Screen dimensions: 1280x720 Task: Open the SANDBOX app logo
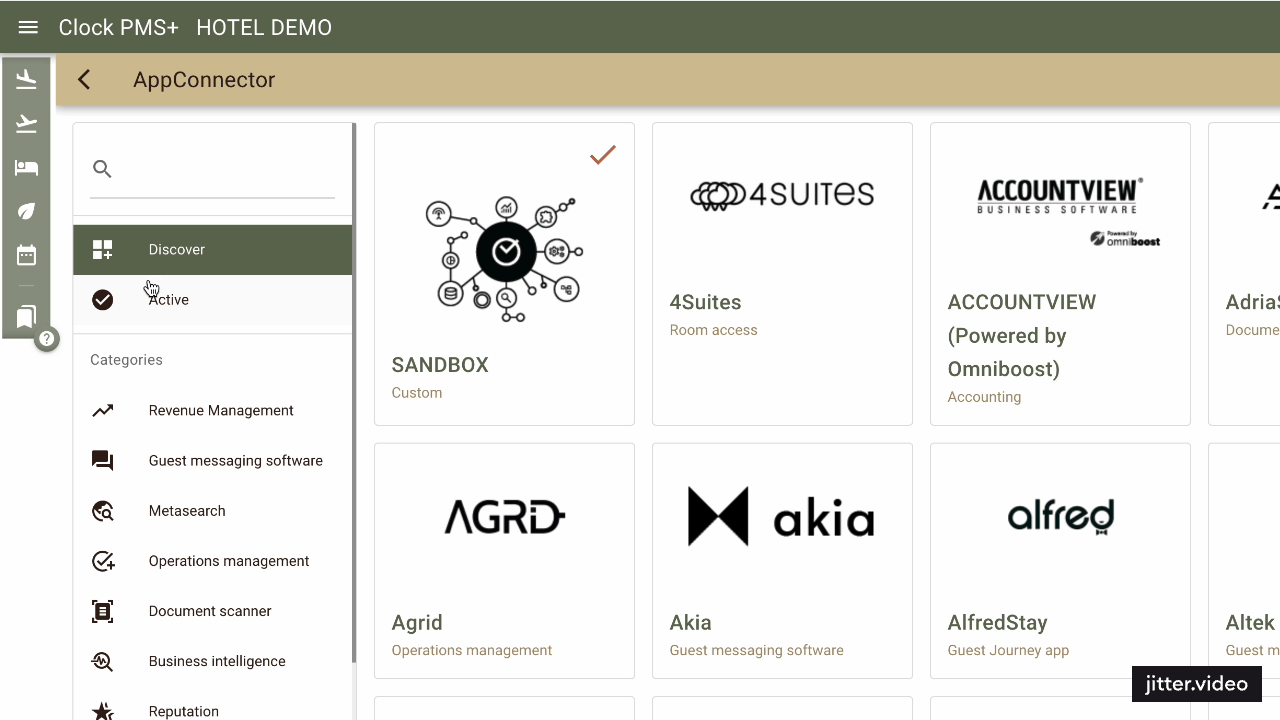pyautogui.click(x=504, y=258)
